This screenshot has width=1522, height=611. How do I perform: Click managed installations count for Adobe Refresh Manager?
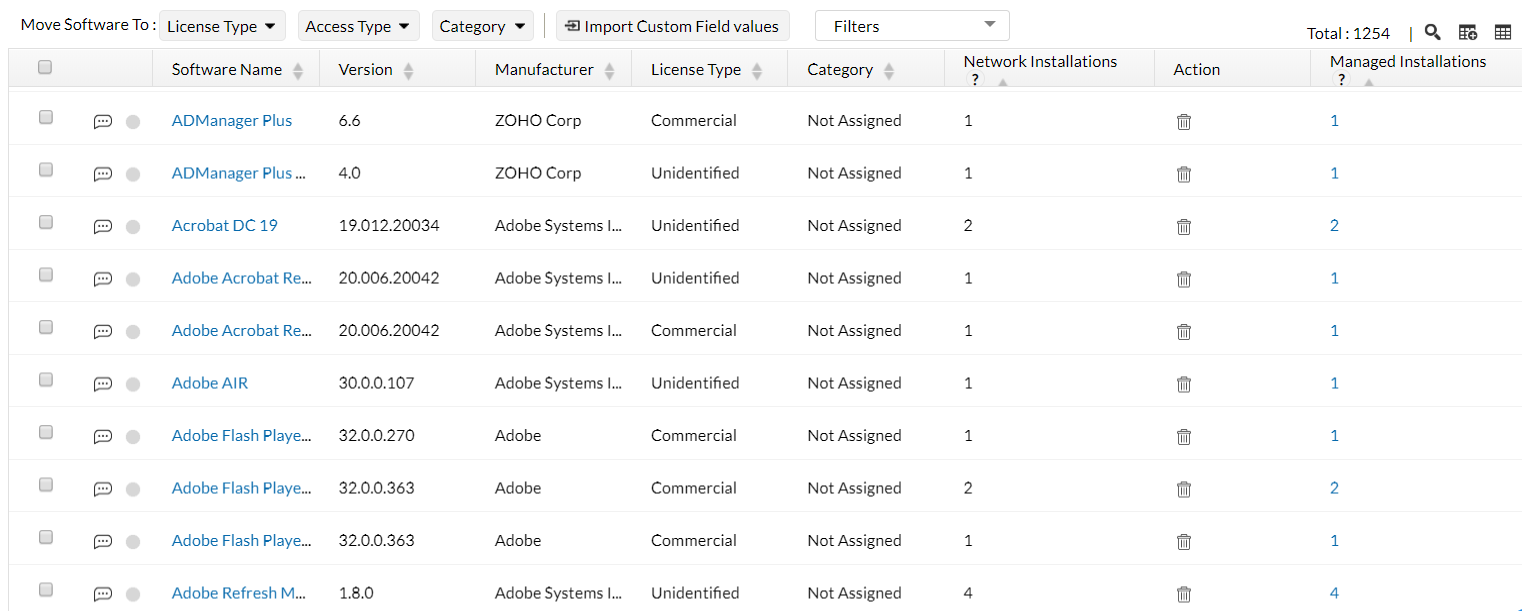[x=1334, y=593]
